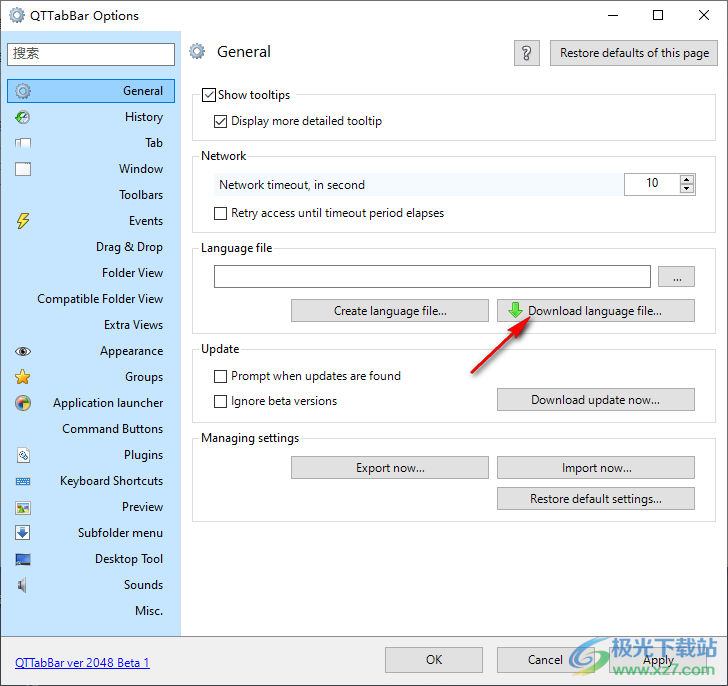Check Ignore beta versions

(221, 401)
